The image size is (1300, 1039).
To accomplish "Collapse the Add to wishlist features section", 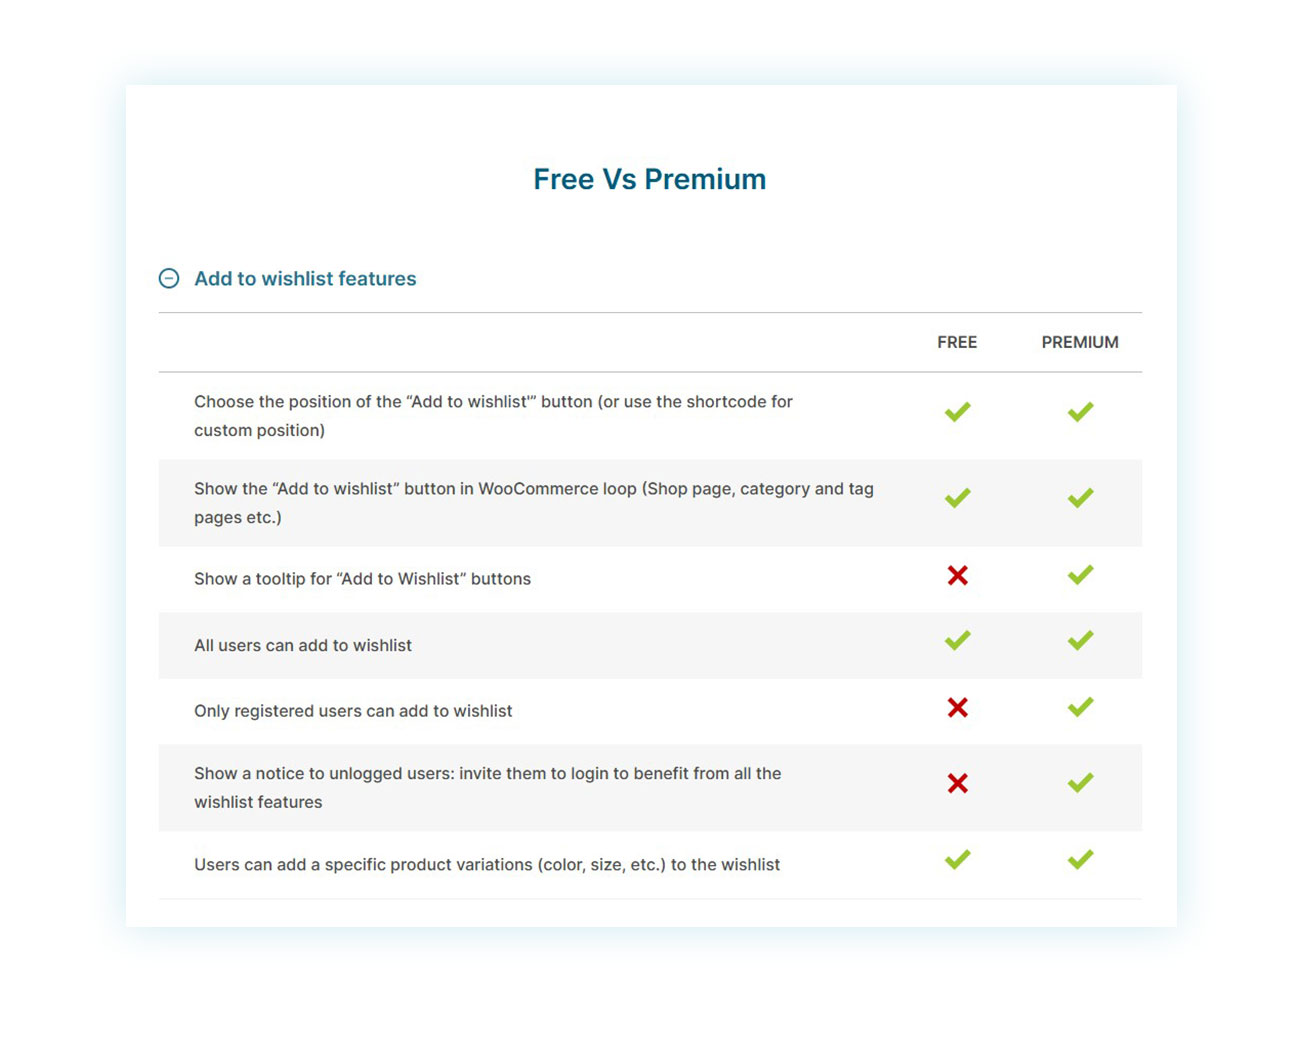I will (169, 279).
